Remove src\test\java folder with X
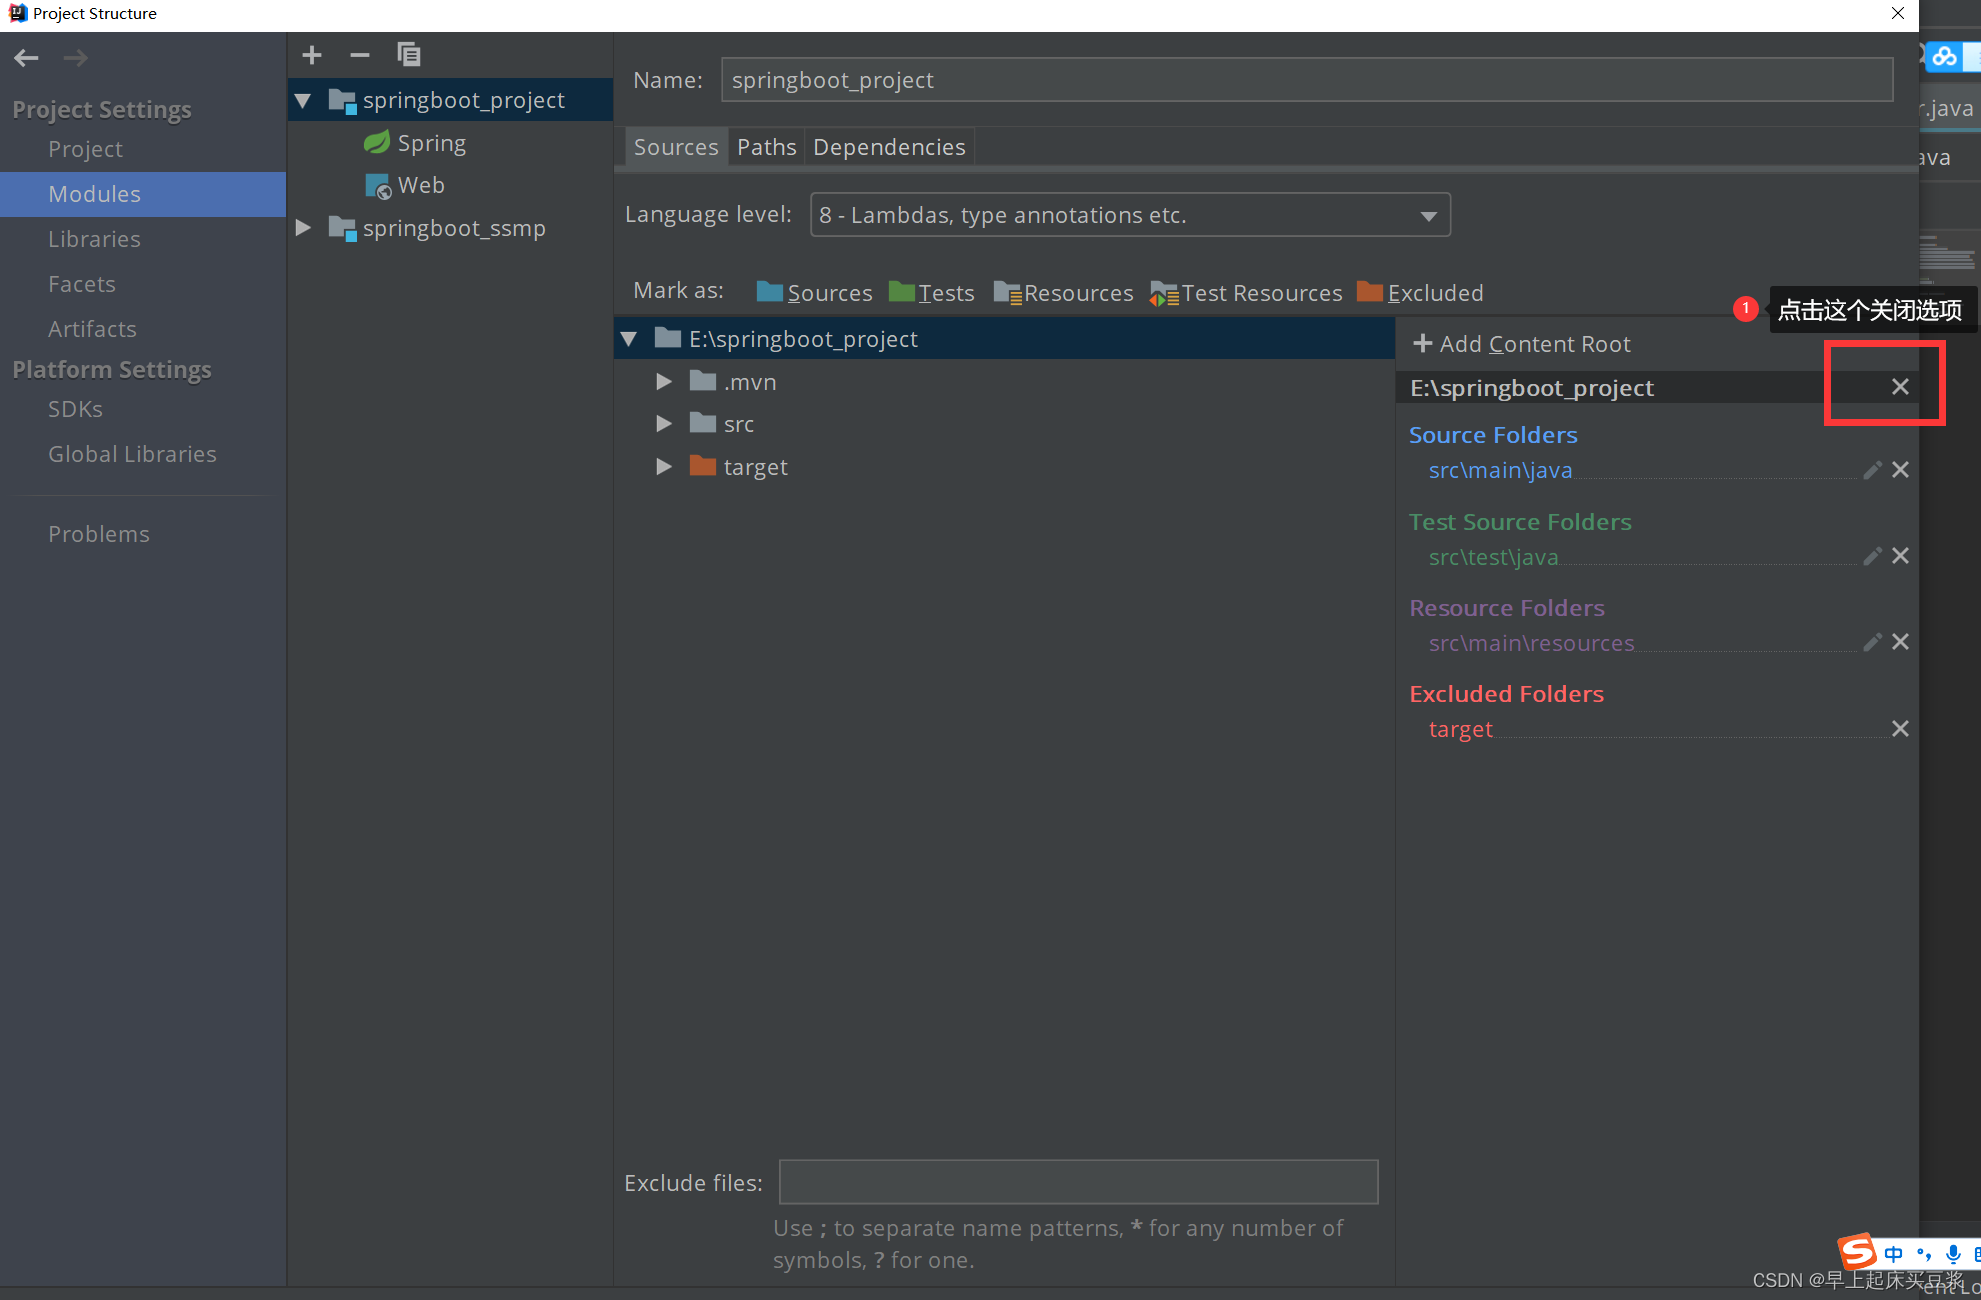The image size is (1981, 1300). (x=1900, y=556)
